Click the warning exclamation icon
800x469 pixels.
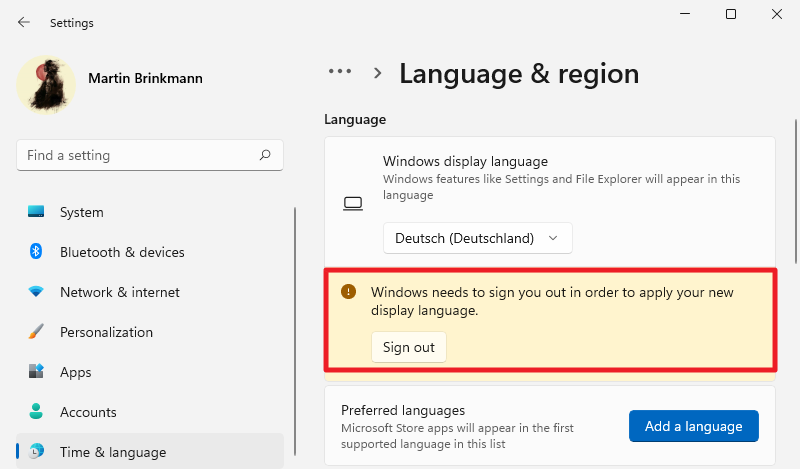pos(348,292)
